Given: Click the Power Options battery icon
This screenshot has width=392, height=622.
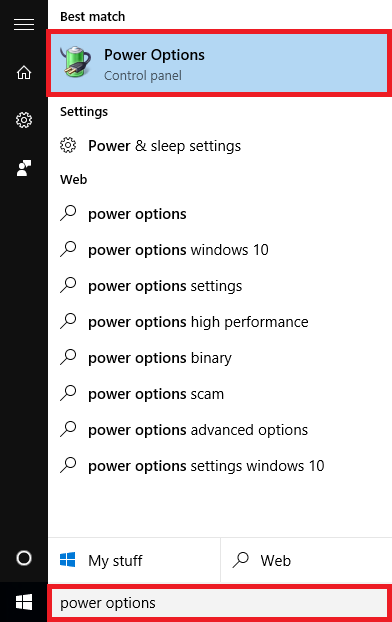Looking at the screenshot, I should tap(75, 62).
